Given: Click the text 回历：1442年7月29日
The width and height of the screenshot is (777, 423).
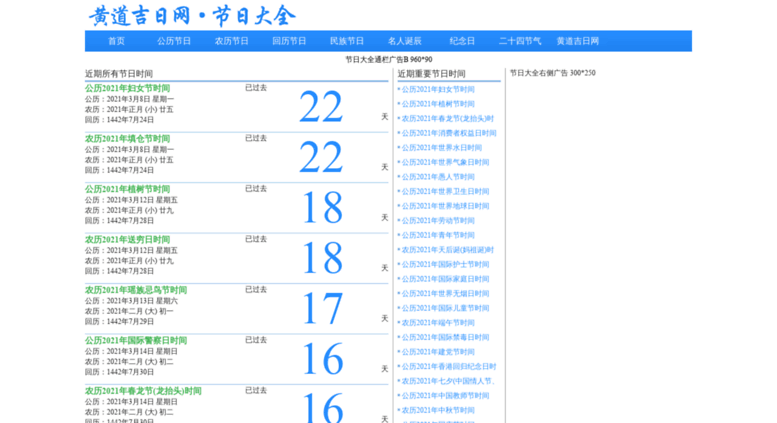Looking at the screenshot, I should (x=119, y=322).
